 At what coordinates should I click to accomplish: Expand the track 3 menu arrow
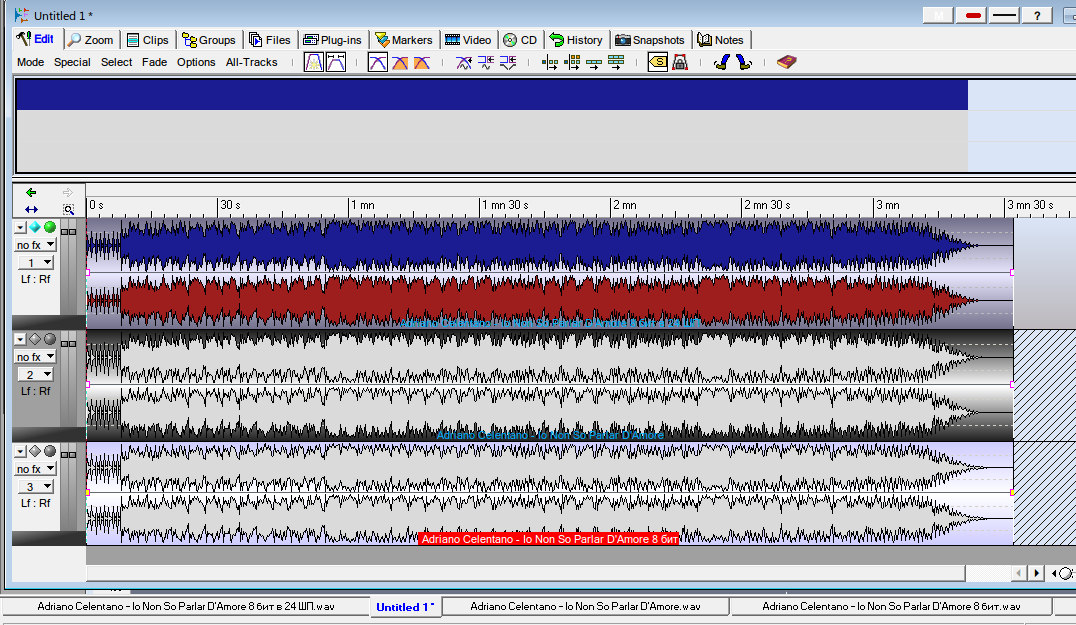pyautogui.click(x=21, y=451)
